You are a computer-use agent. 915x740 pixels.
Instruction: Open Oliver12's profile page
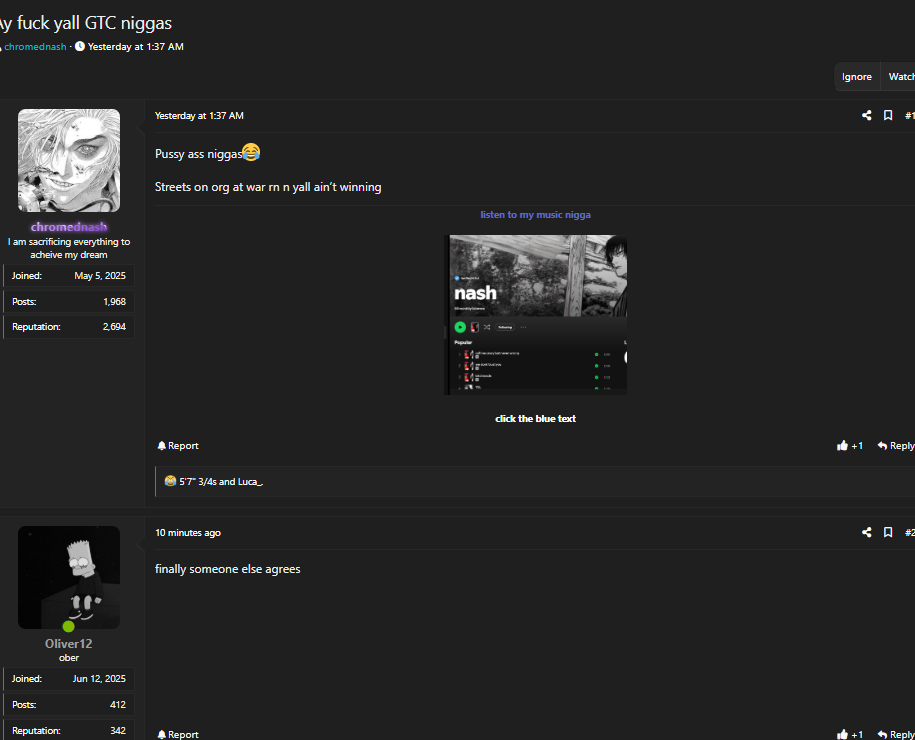pos(68,643)
